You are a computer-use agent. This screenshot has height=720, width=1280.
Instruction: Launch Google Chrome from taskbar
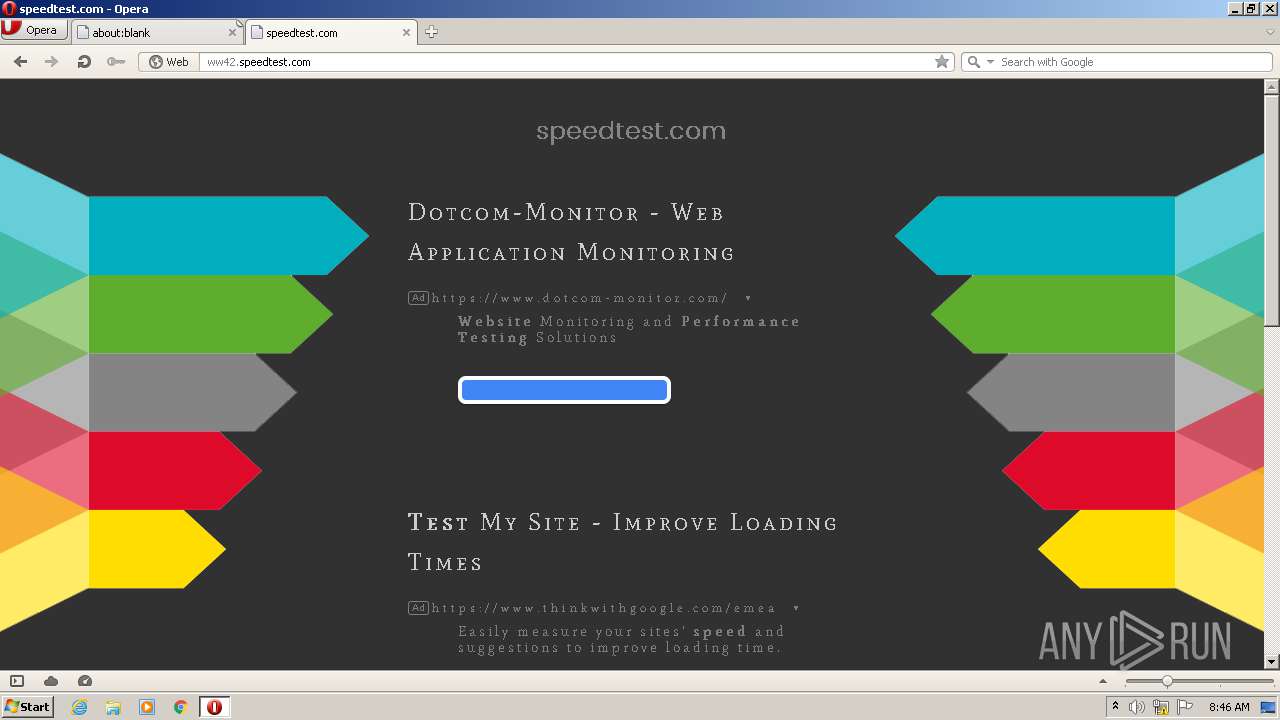pyautogui.click(x=180, y=707)
